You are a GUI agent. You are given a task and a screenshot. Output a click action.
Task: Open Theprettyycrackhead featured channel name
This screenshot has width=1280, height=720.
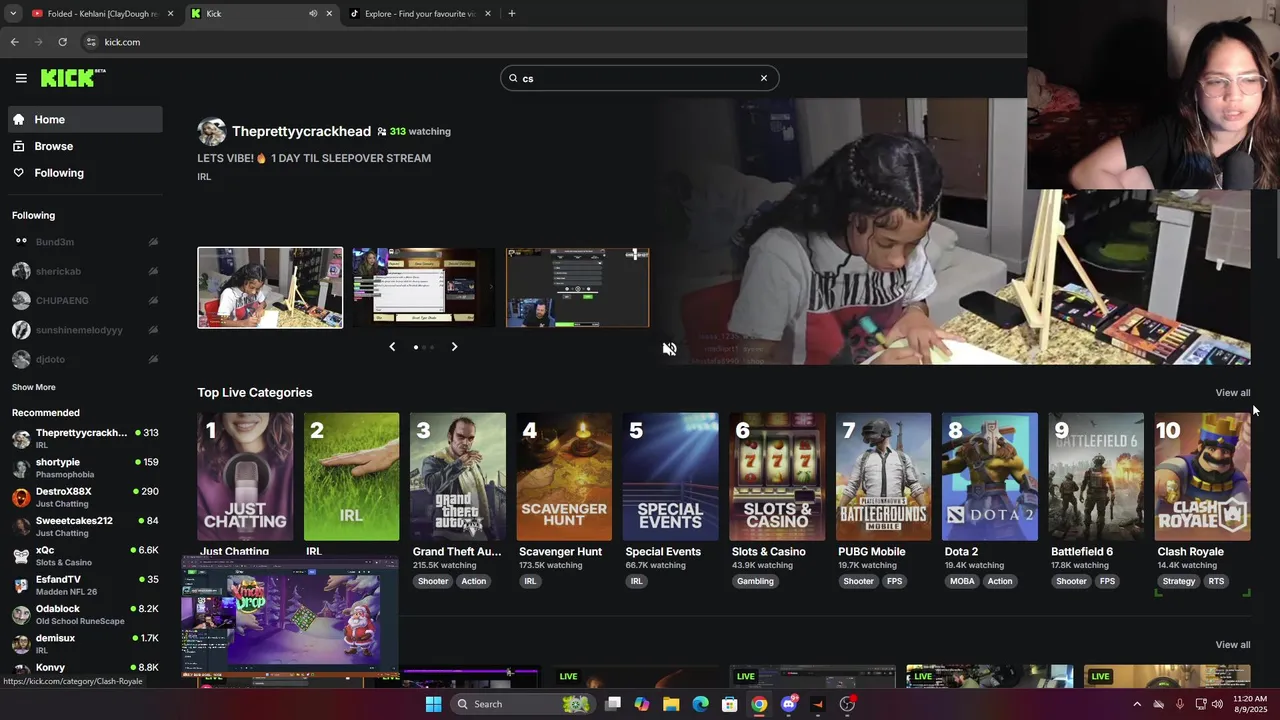tap(301, 131)
